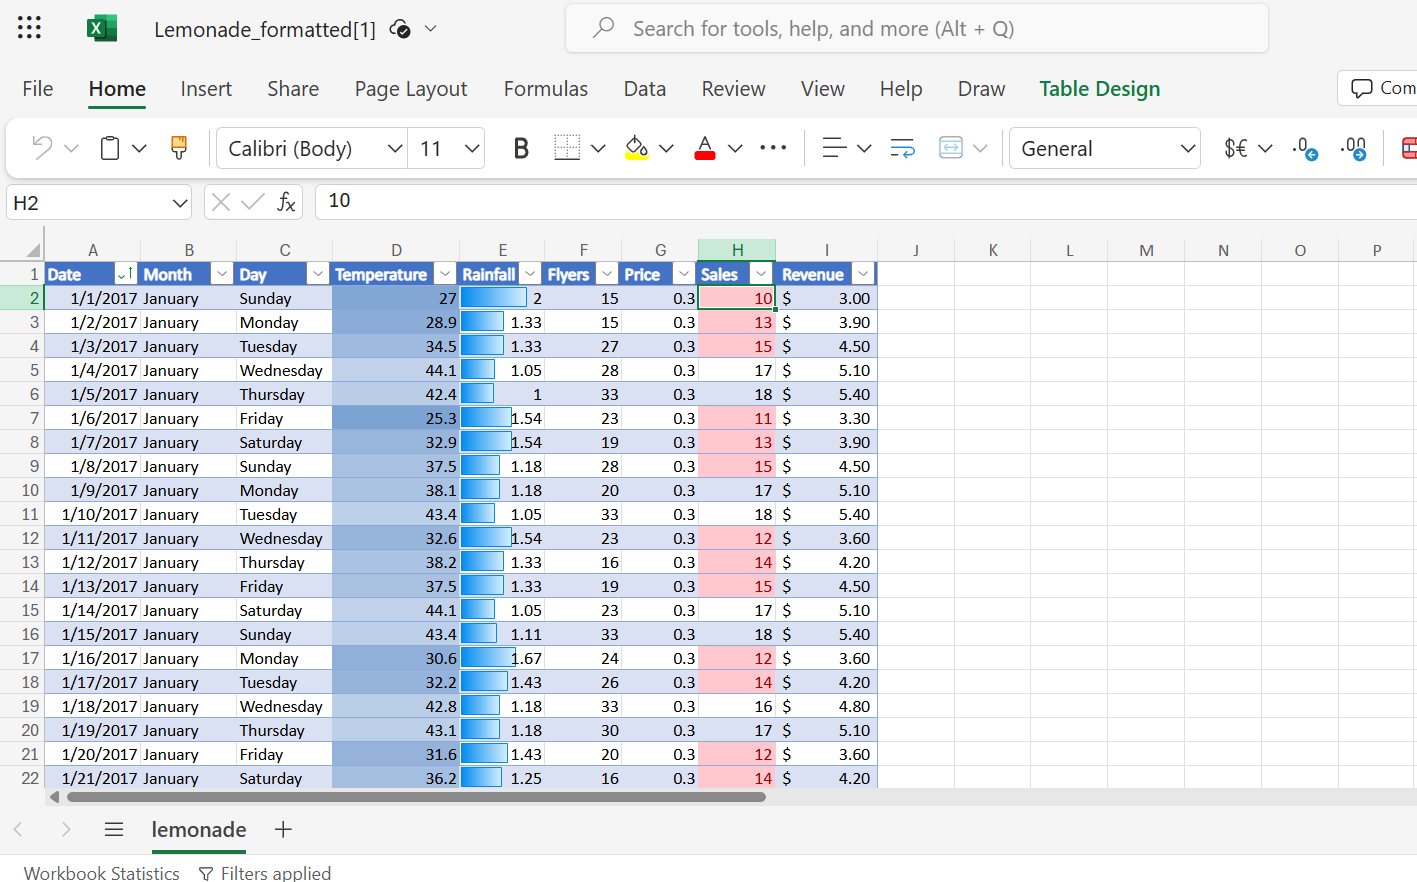This screenshot has width=1417, height=882.
Task: Click the Filters applied status indicator
Action: 265,873
